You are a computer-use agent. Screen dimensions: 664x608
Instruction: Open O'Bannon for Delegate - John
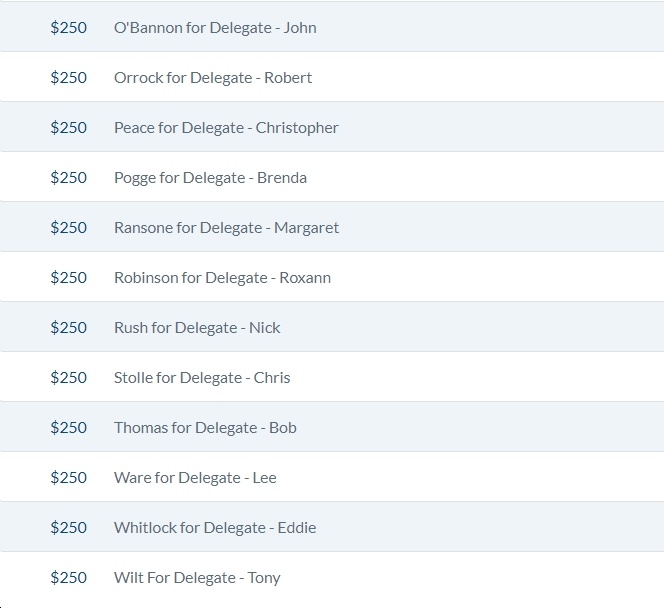[x=215, y=28]
